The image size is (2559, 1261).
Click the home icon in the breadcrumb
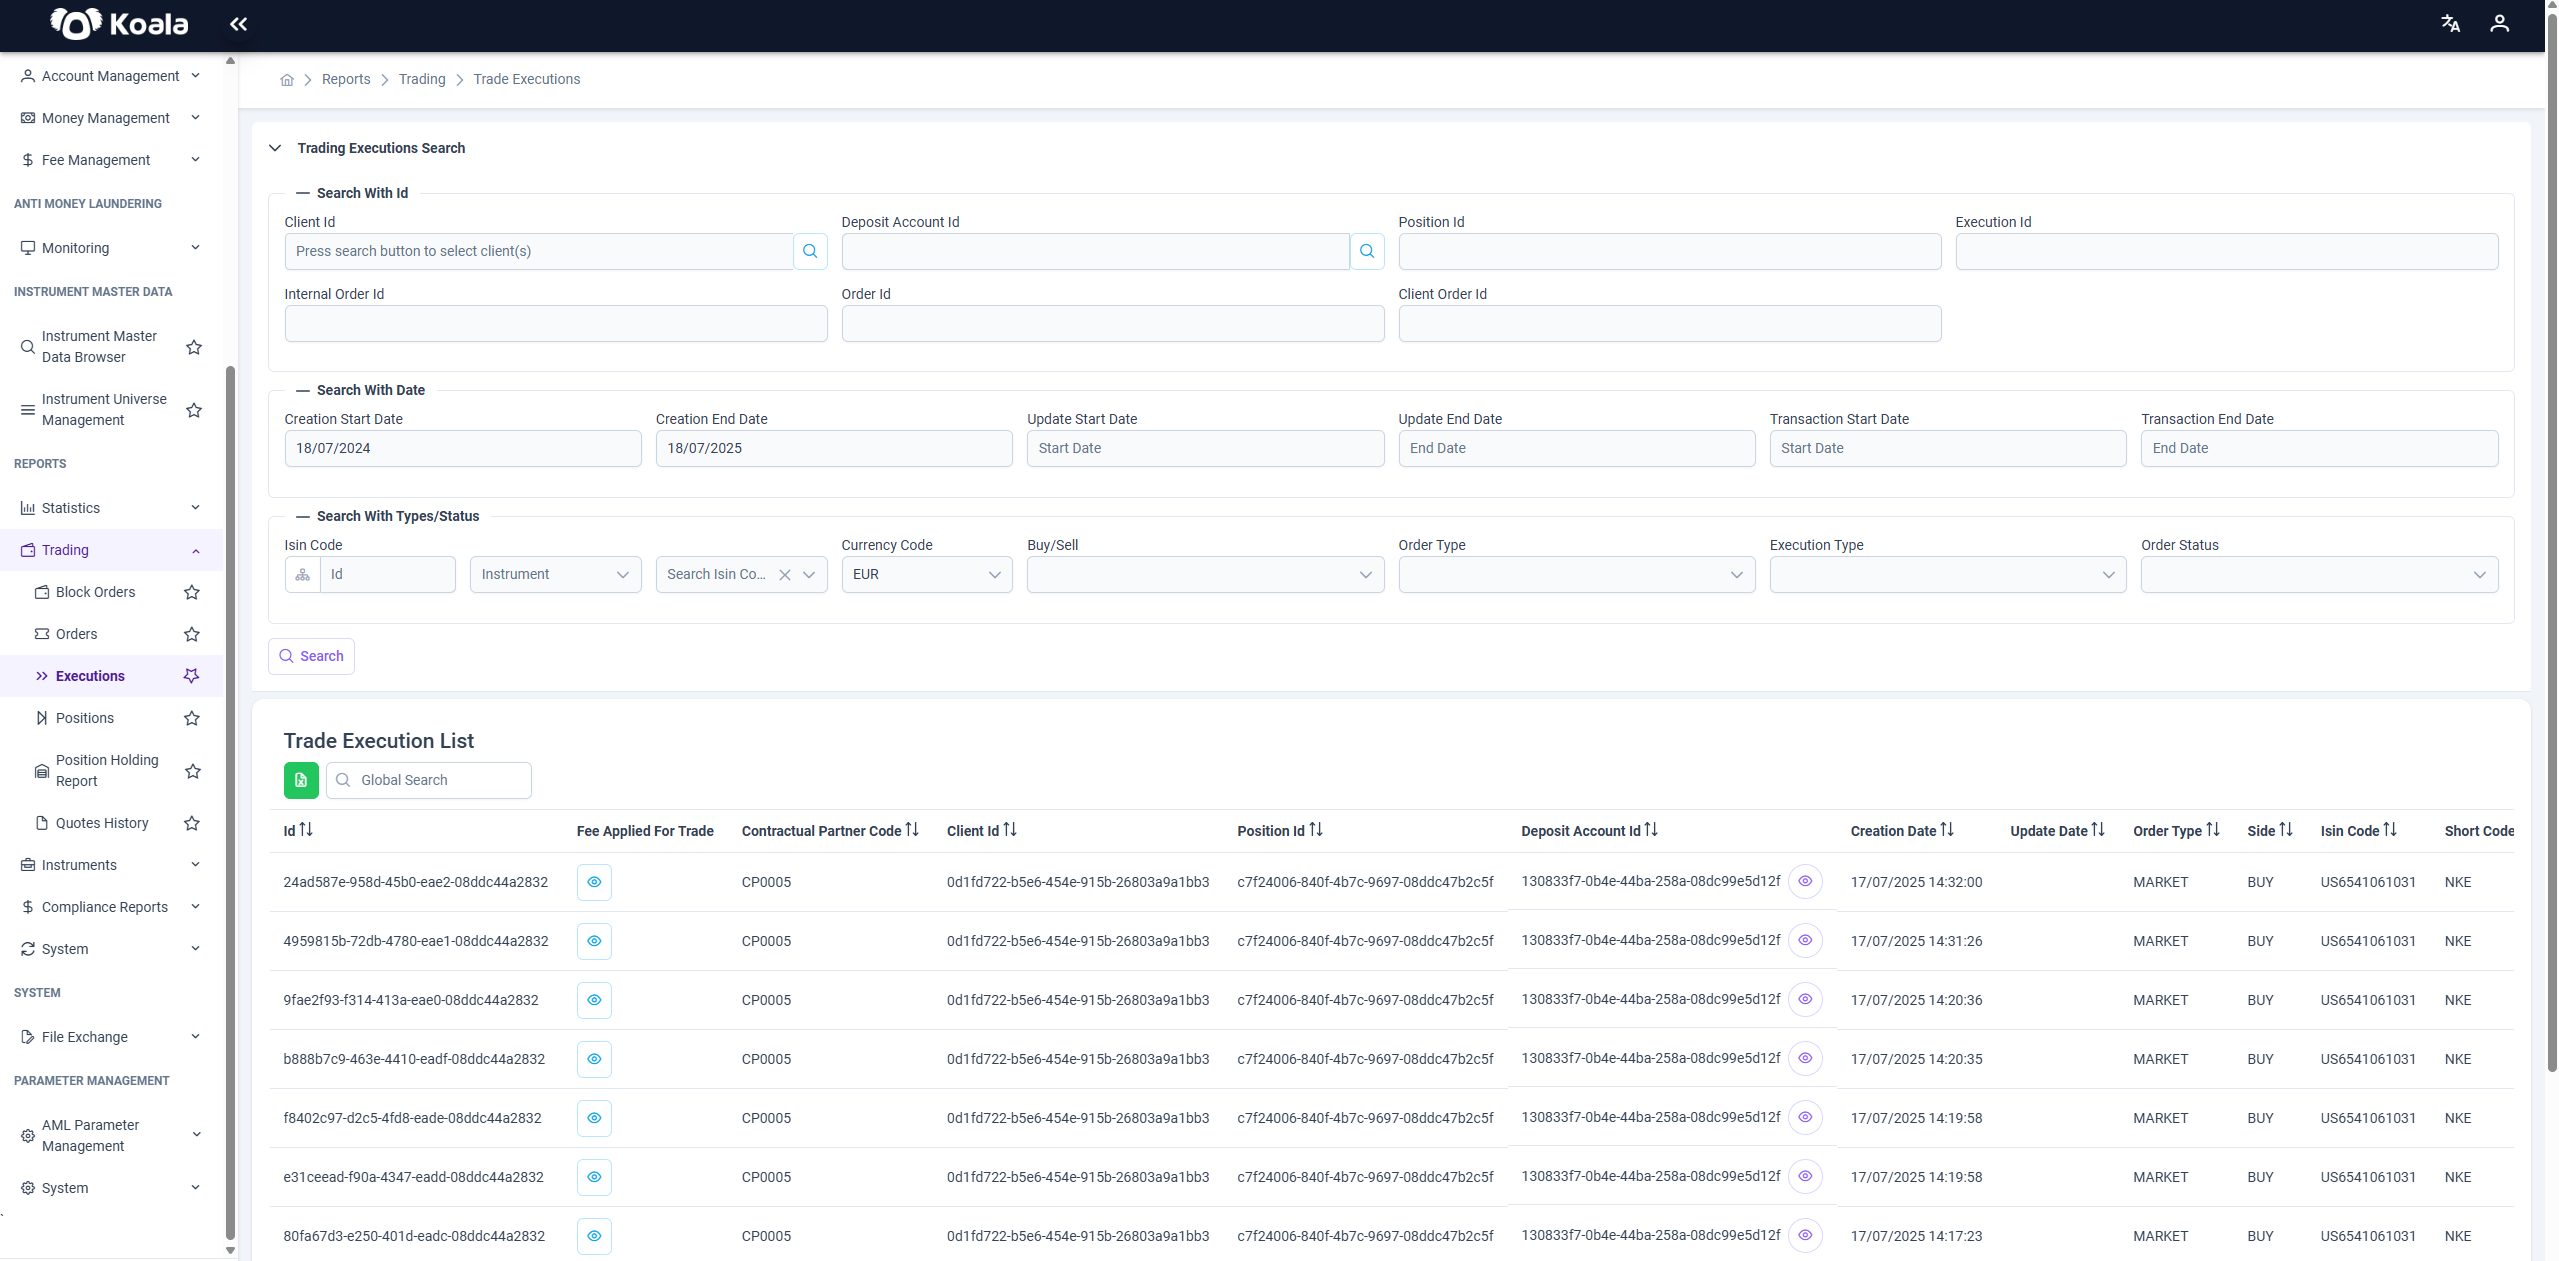(287, 80)
